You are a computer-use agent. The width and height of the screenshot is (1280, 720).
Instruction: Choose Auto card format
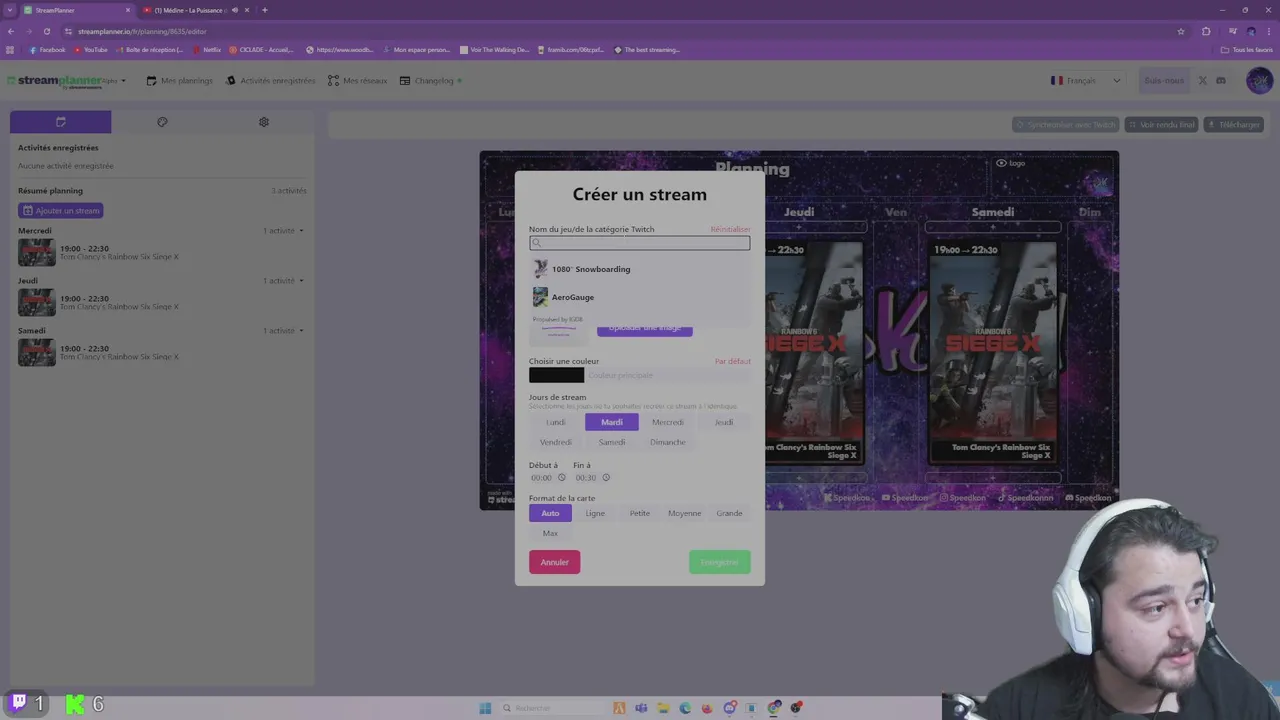pyautogui.click(x=550, y=513)
